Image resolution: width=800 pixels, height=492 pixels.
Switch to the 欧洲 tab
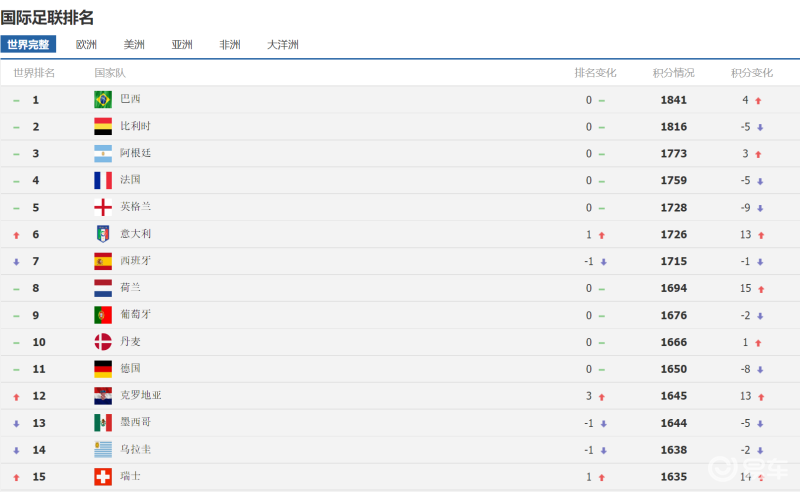pos(87,44)
